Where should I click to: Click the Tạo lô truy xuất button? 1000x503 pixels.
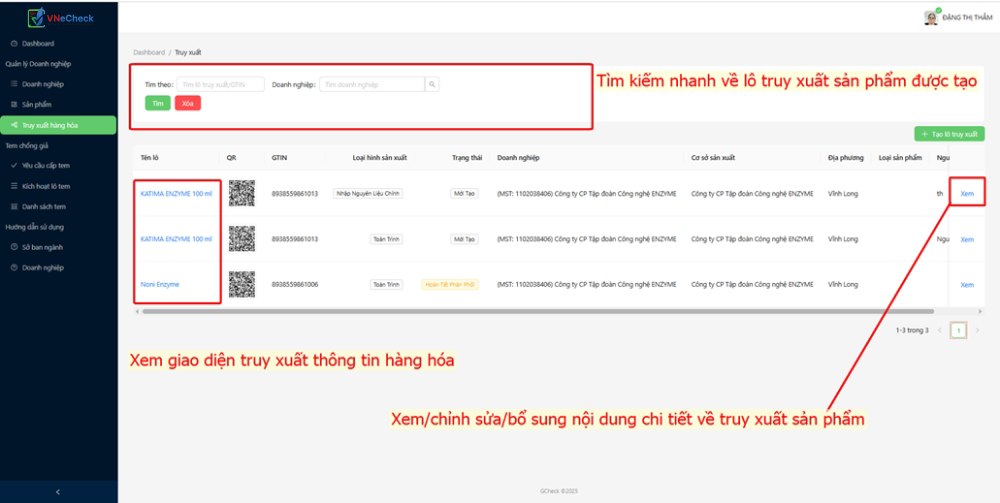[x=949, y=135]
